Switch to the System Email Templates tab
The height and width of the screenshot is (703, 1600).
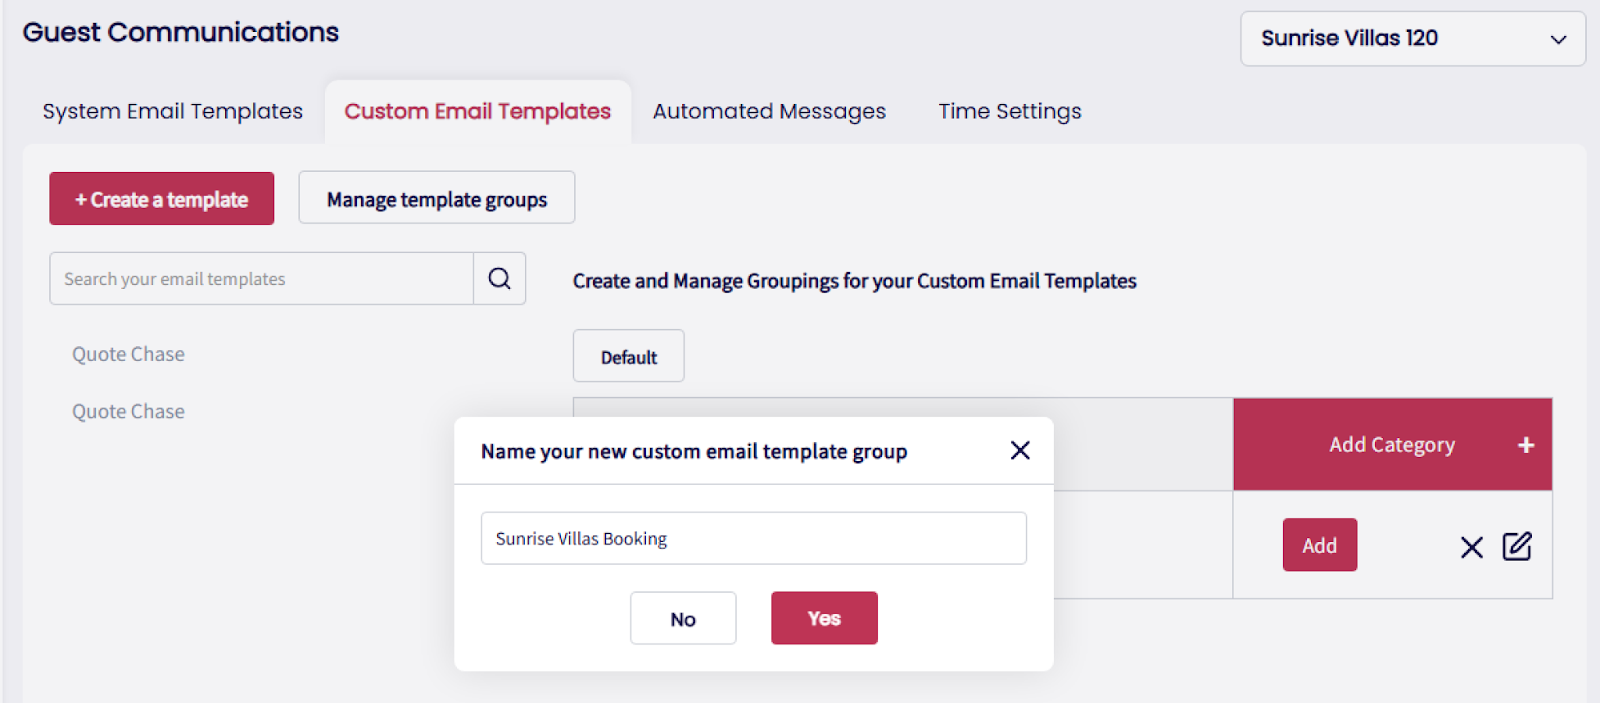point(172,111)
